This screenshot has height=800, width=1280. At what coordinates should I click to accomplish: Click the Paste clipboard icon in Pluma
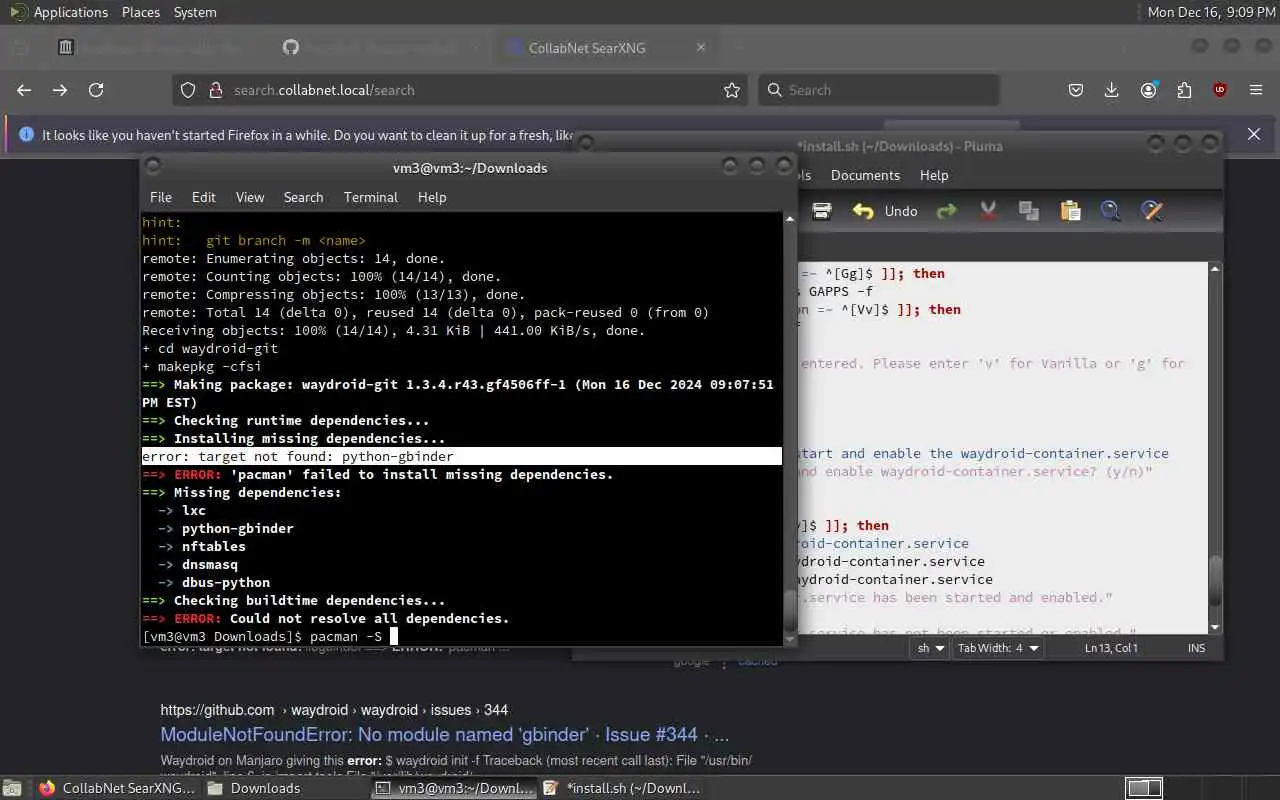[x=1070, y=211]
